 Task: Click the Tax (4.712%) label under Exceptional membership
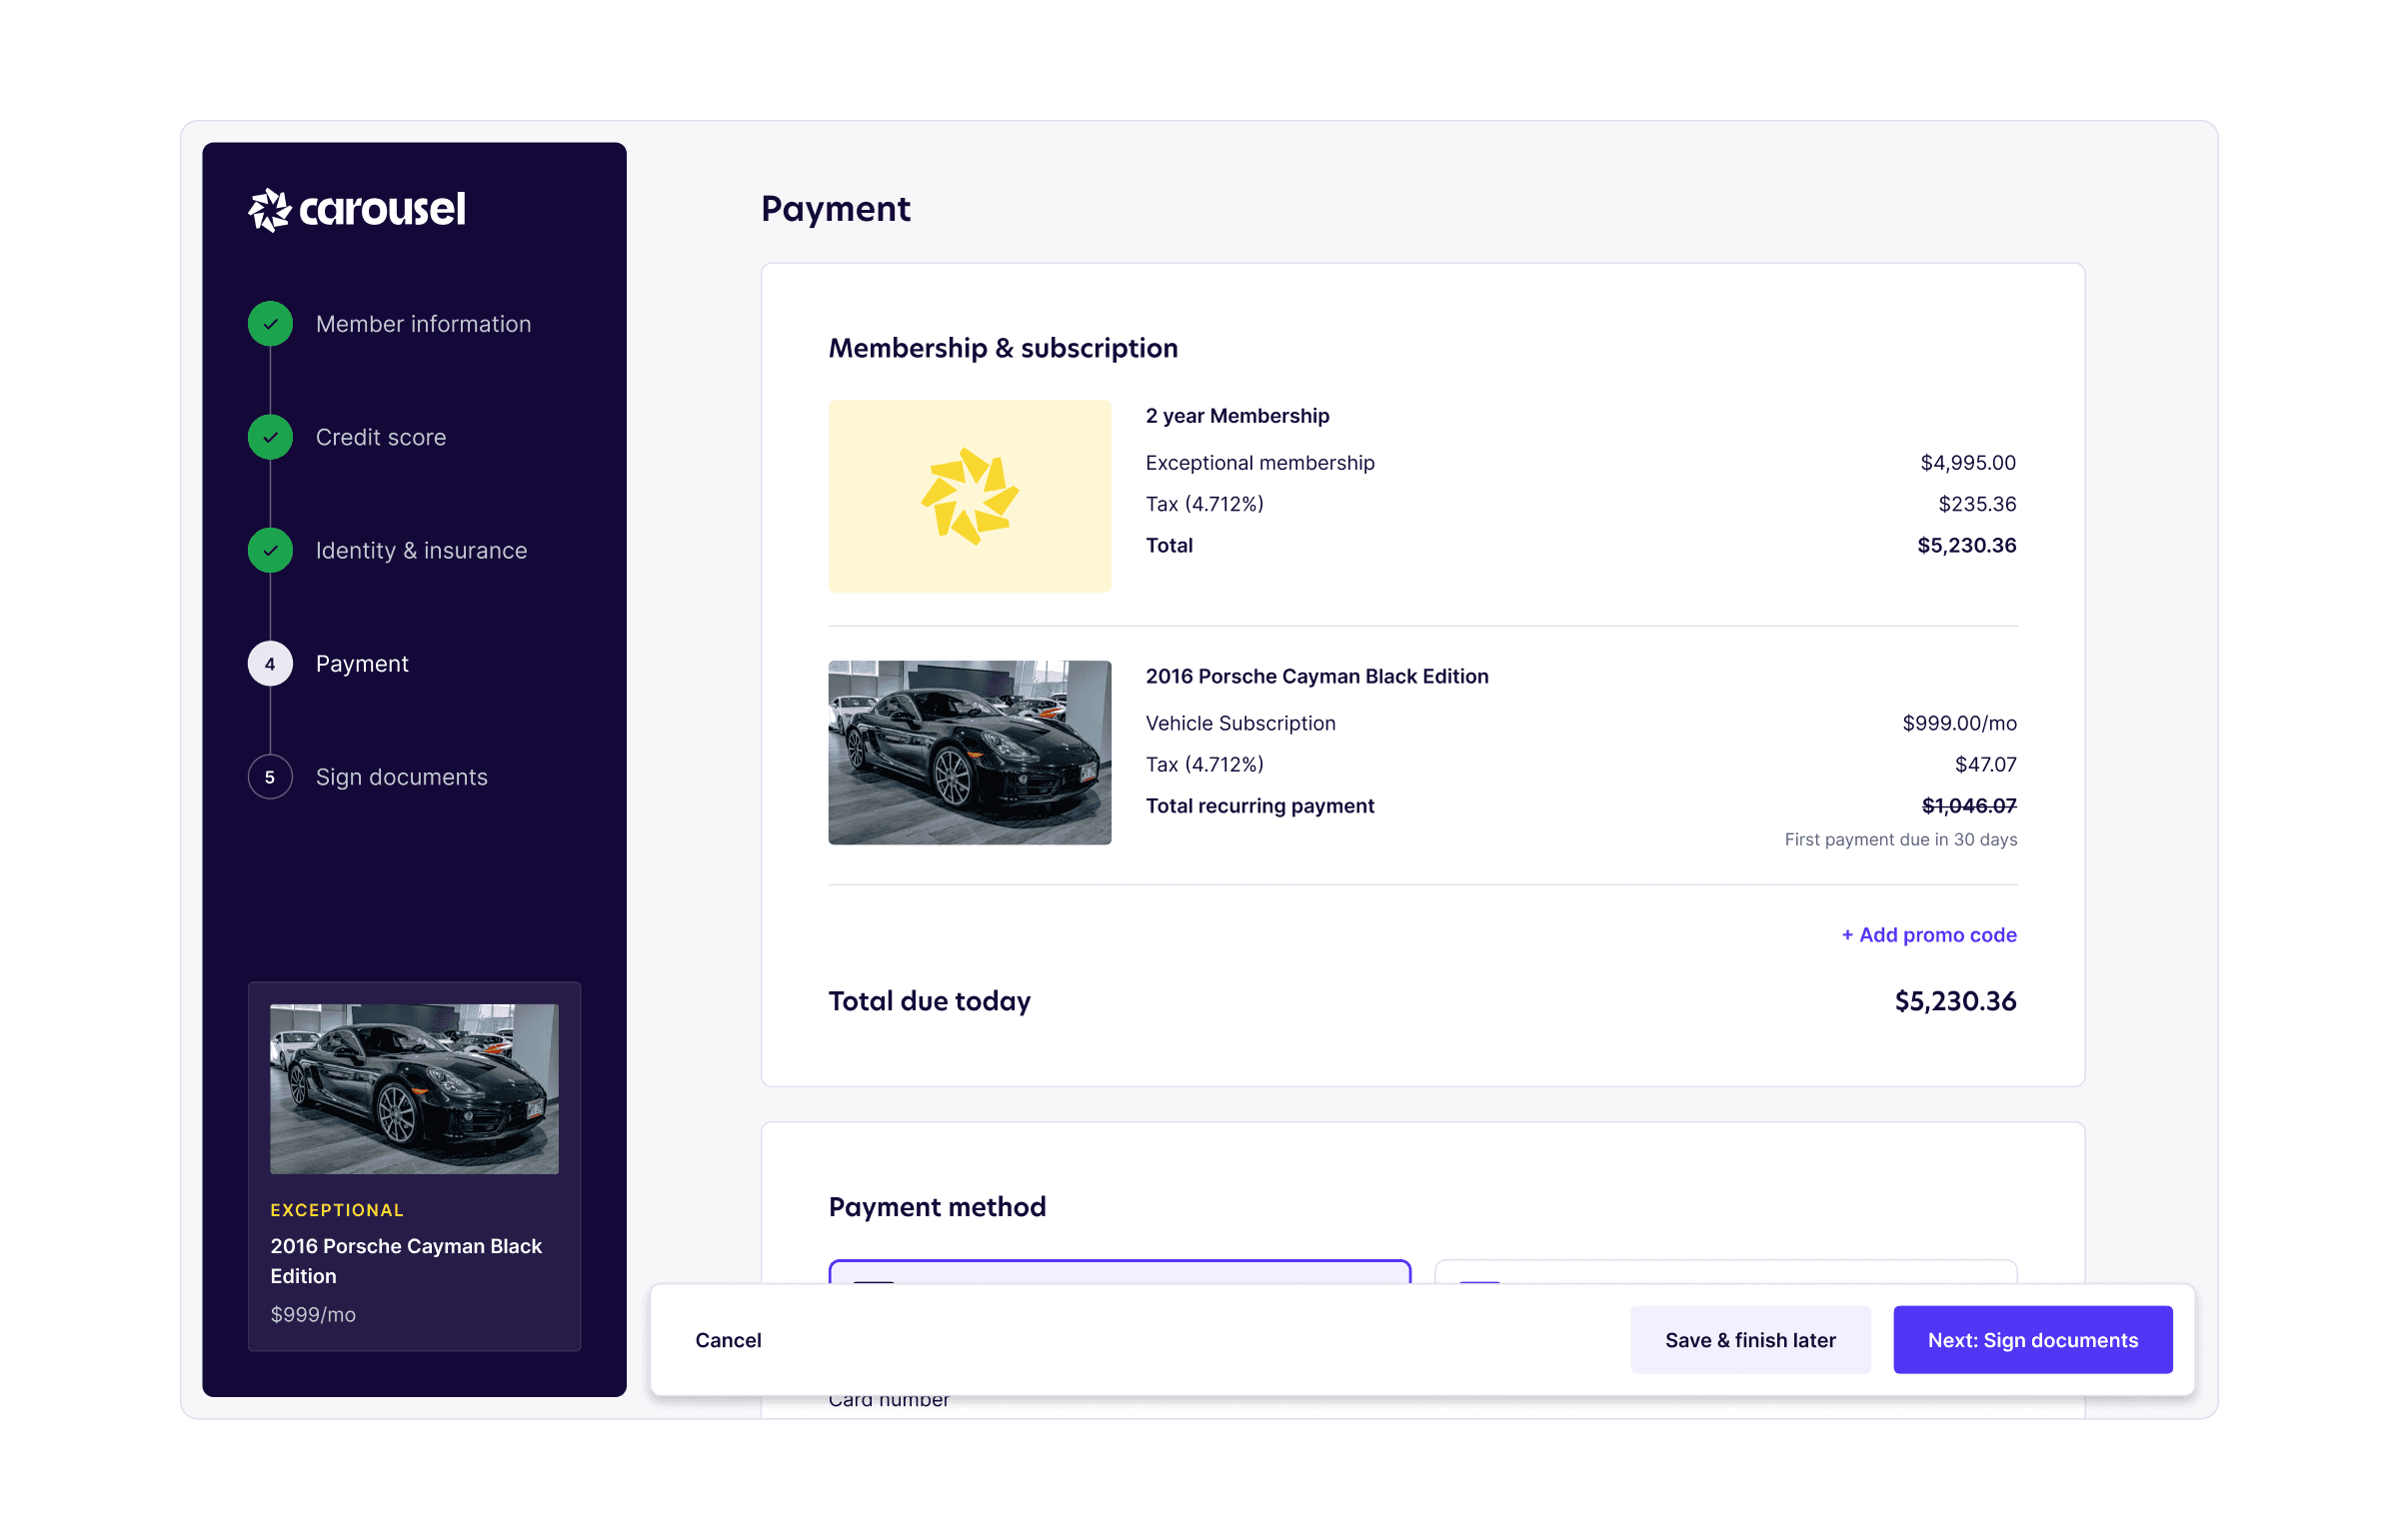1205,504
